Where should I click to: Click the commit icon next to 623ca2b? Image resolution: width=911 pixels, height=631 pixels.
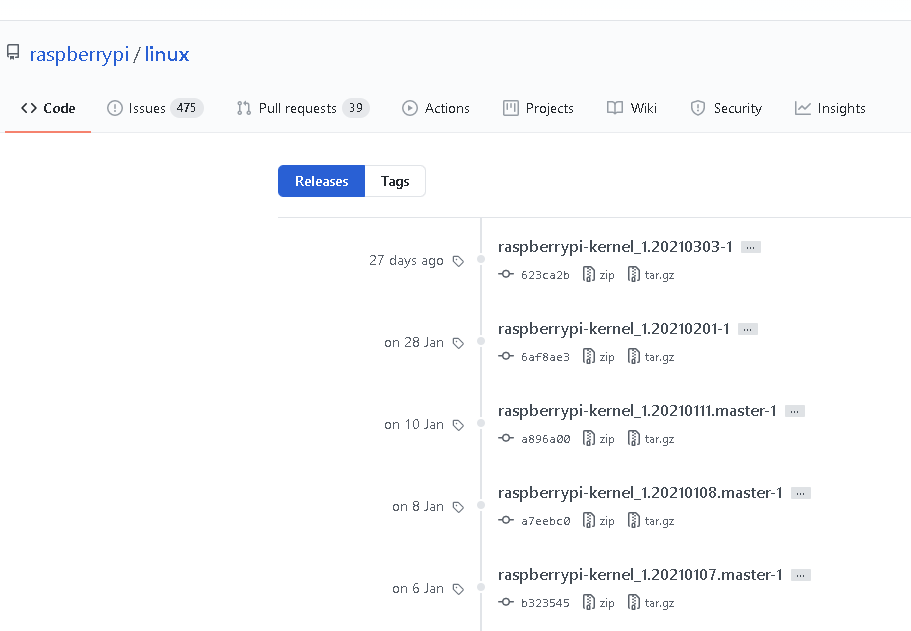click(x=506, y=274)
